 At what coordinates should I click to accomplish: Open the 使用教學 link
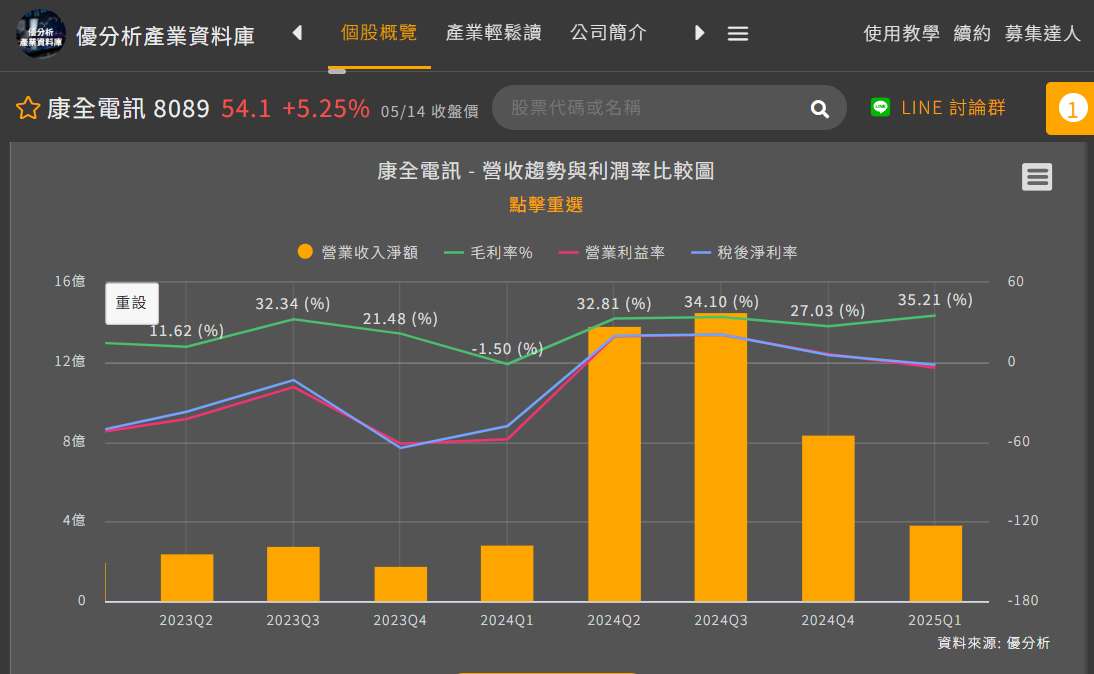coord(901,33)
